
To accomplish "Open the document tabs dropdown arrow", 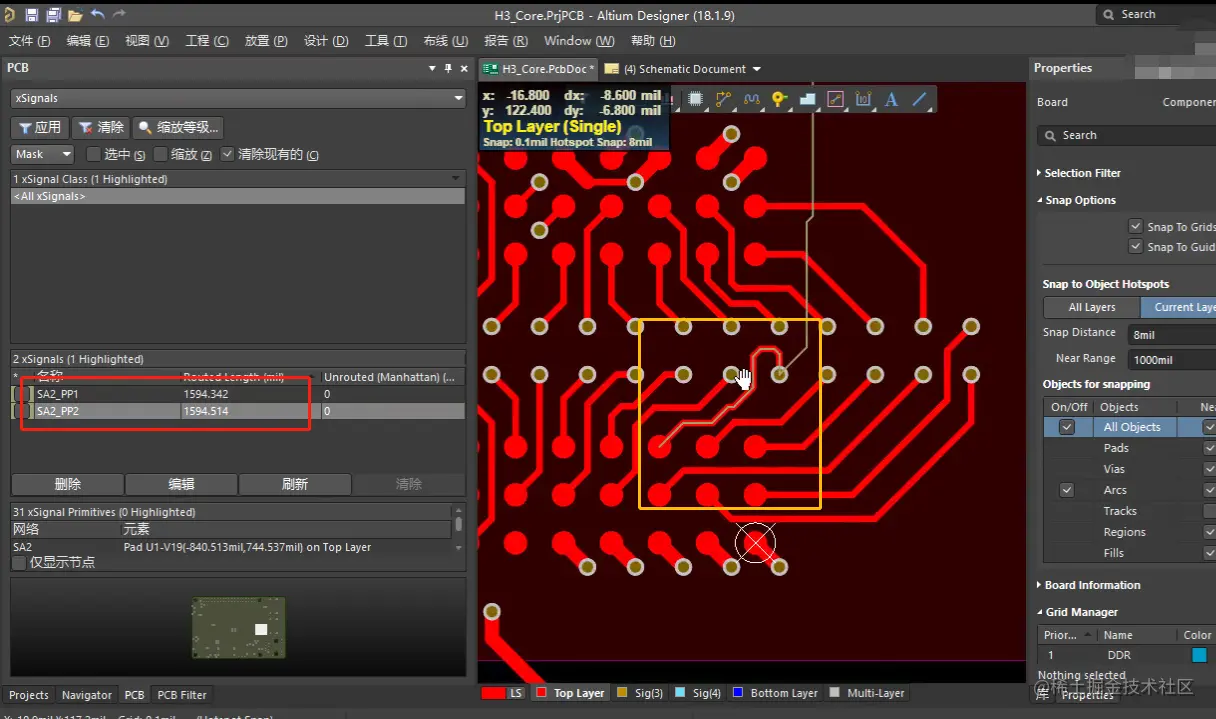I will (x=757, y=69).
